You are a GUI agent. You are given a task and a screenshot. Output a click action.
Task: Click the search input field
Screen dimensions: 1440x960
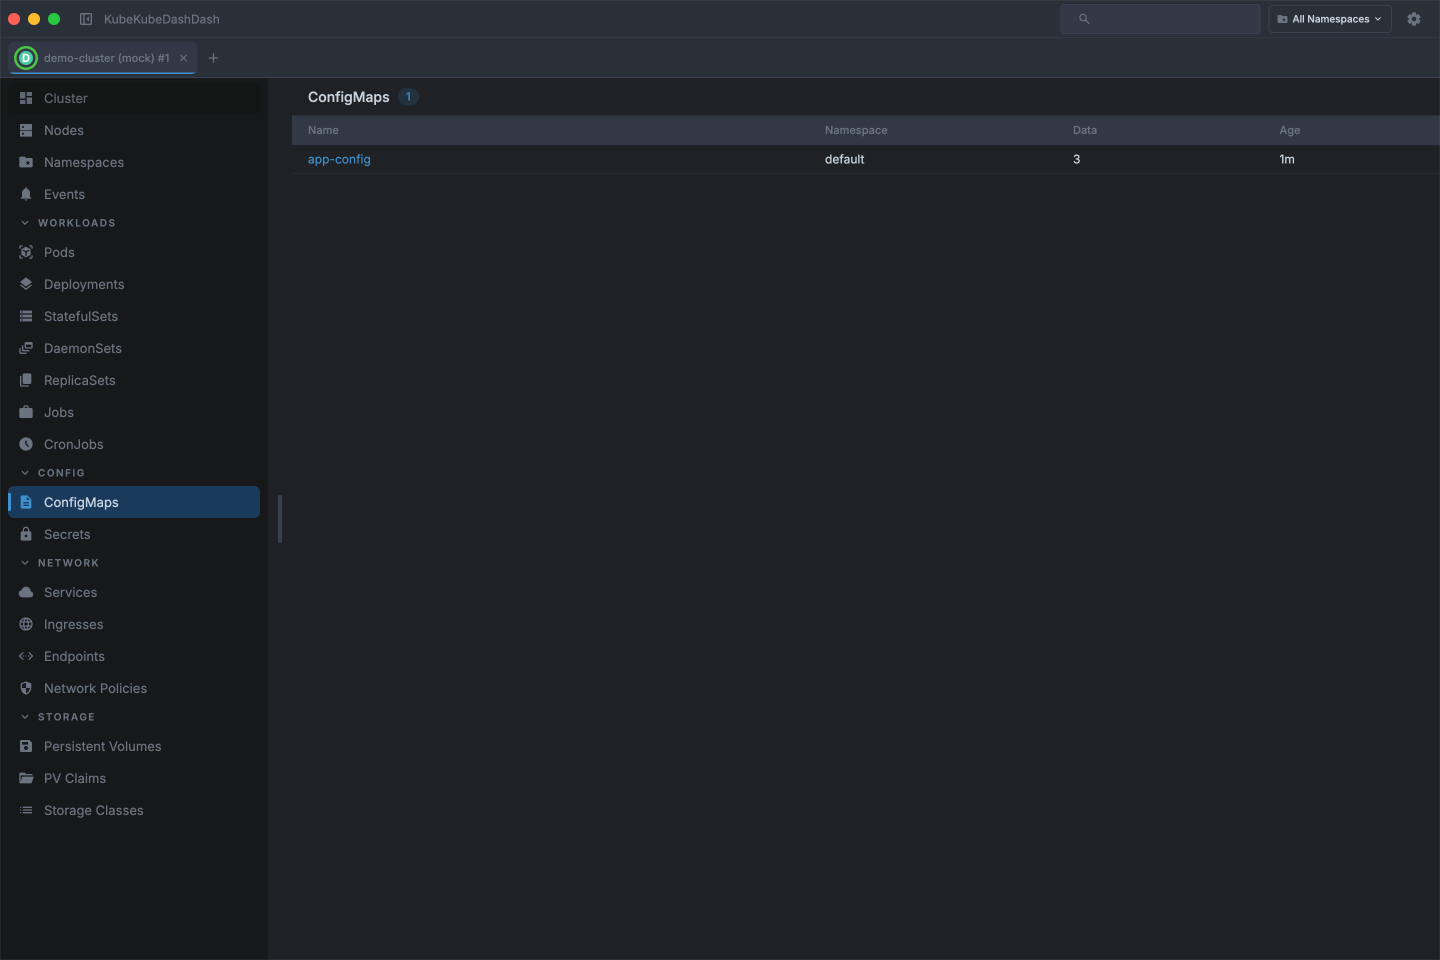coord(1160,19)
